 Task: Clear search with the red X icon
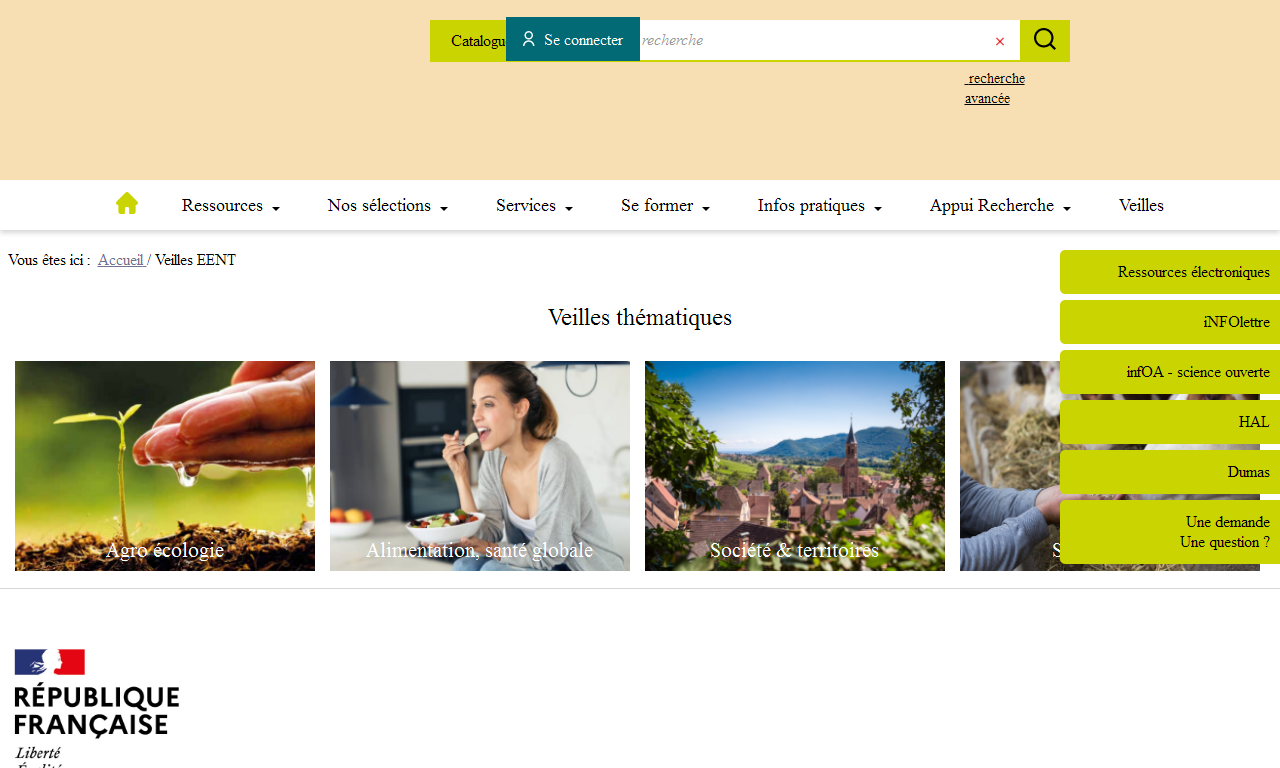pos(999,41)
